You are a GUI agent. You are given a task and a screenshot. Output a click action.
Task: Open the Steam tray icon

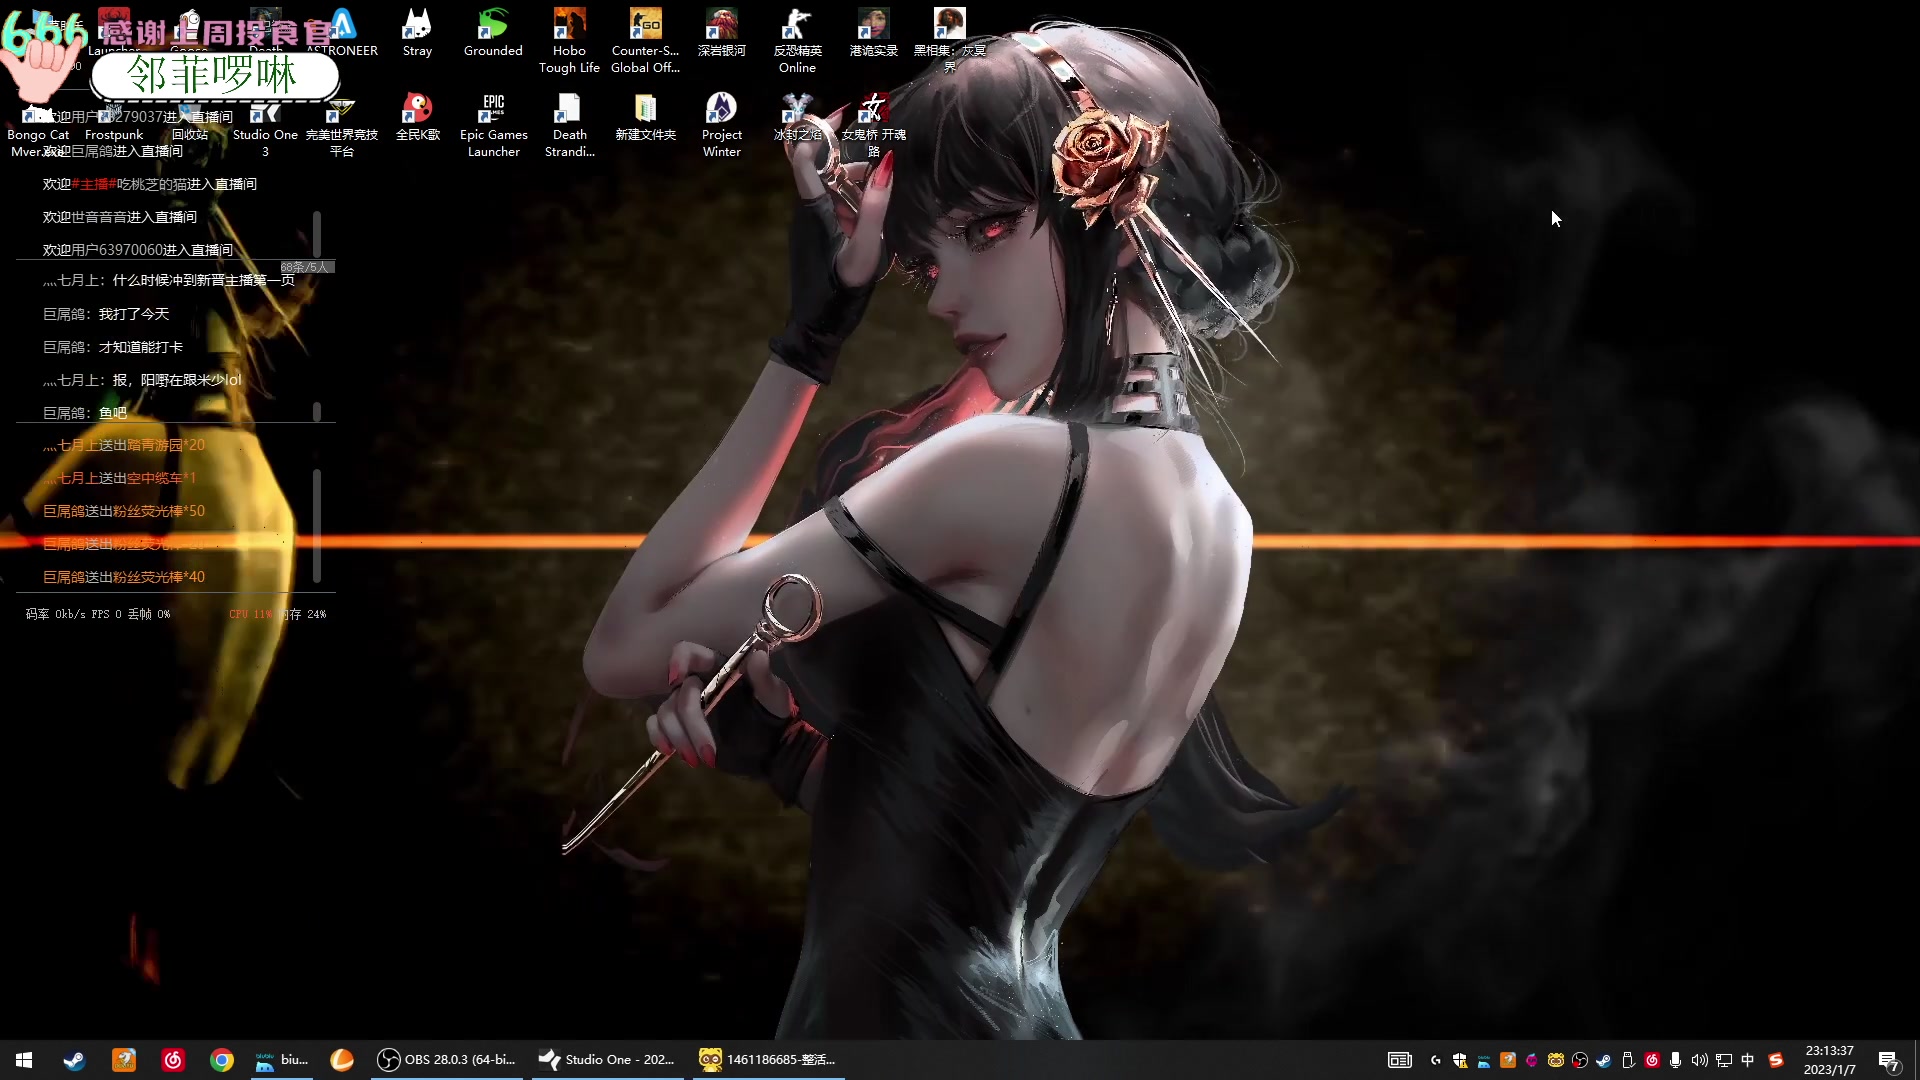click(1604, 1060)
